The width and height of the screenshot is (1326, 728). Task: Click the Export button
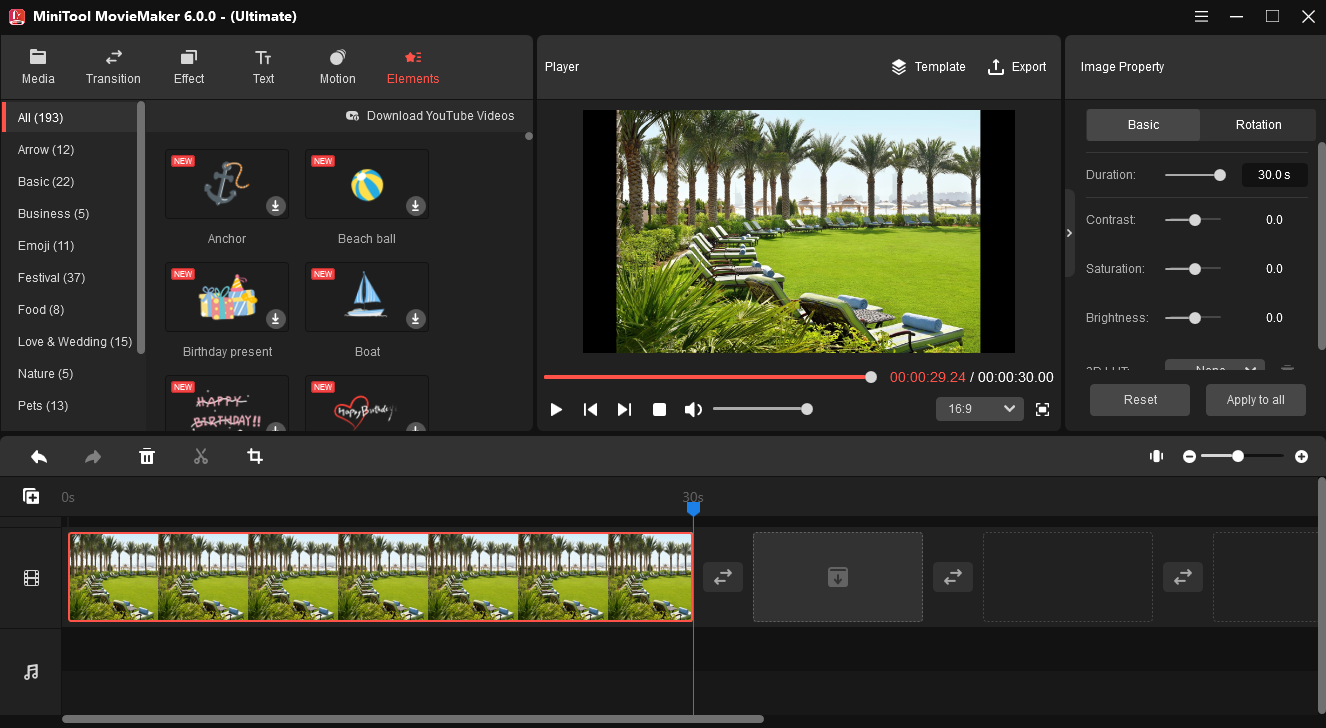point(1017,67)
